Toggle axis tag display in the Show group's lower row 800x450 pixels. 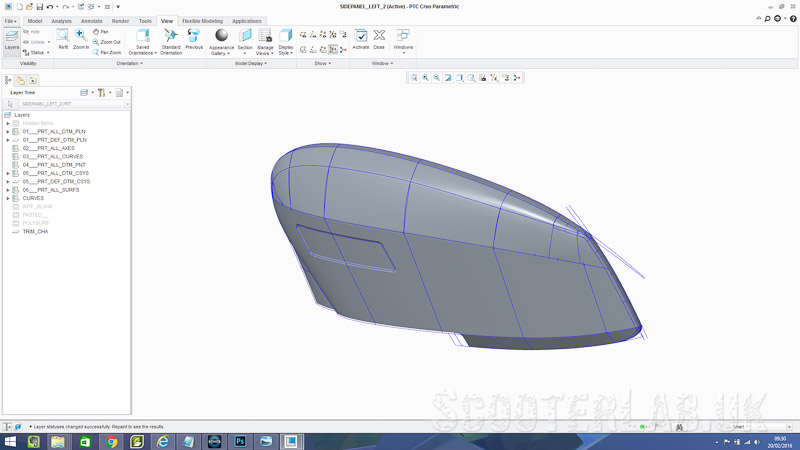pyautogui.click(x=313, y=49)
